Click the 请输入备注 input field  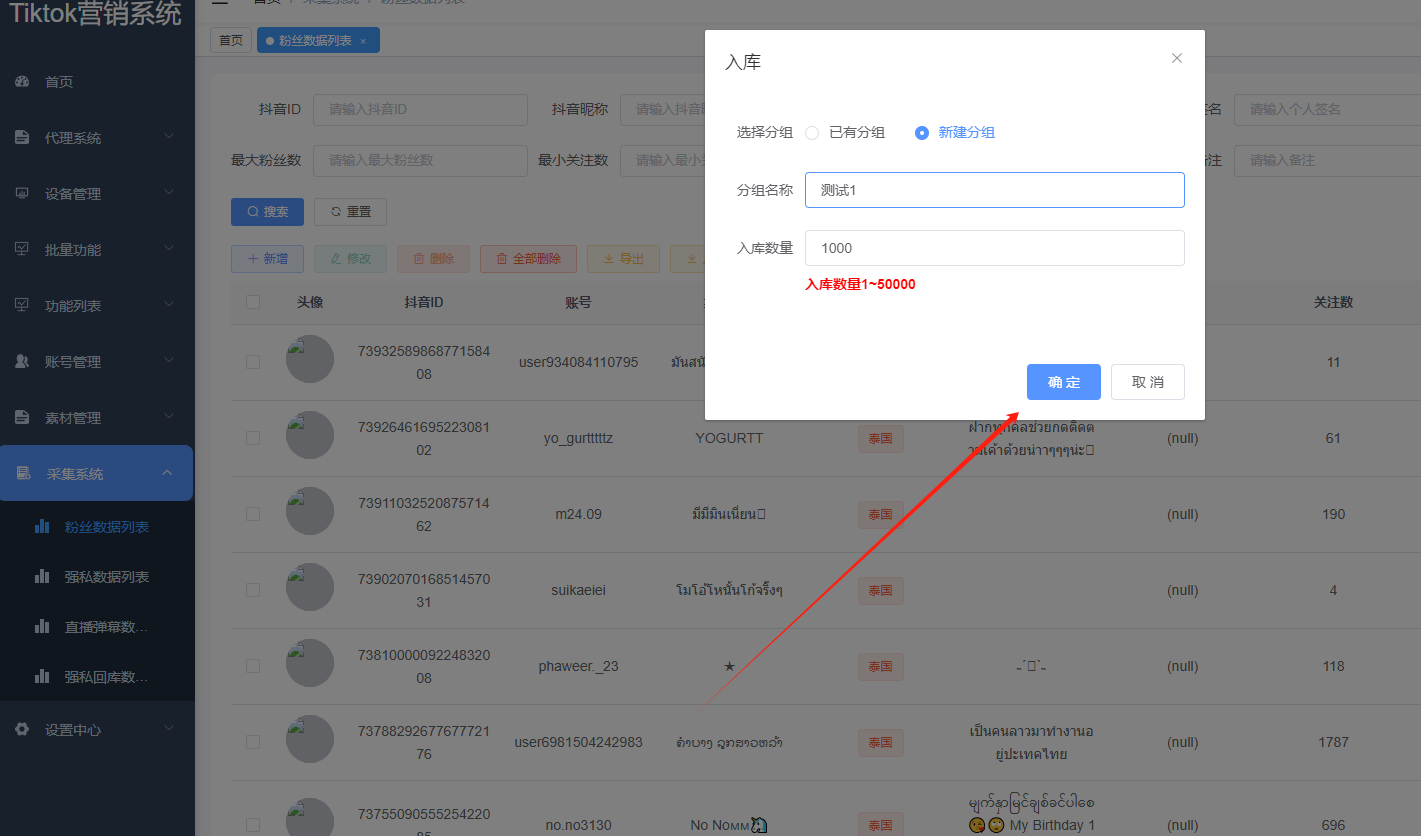tap(1327, 160)
